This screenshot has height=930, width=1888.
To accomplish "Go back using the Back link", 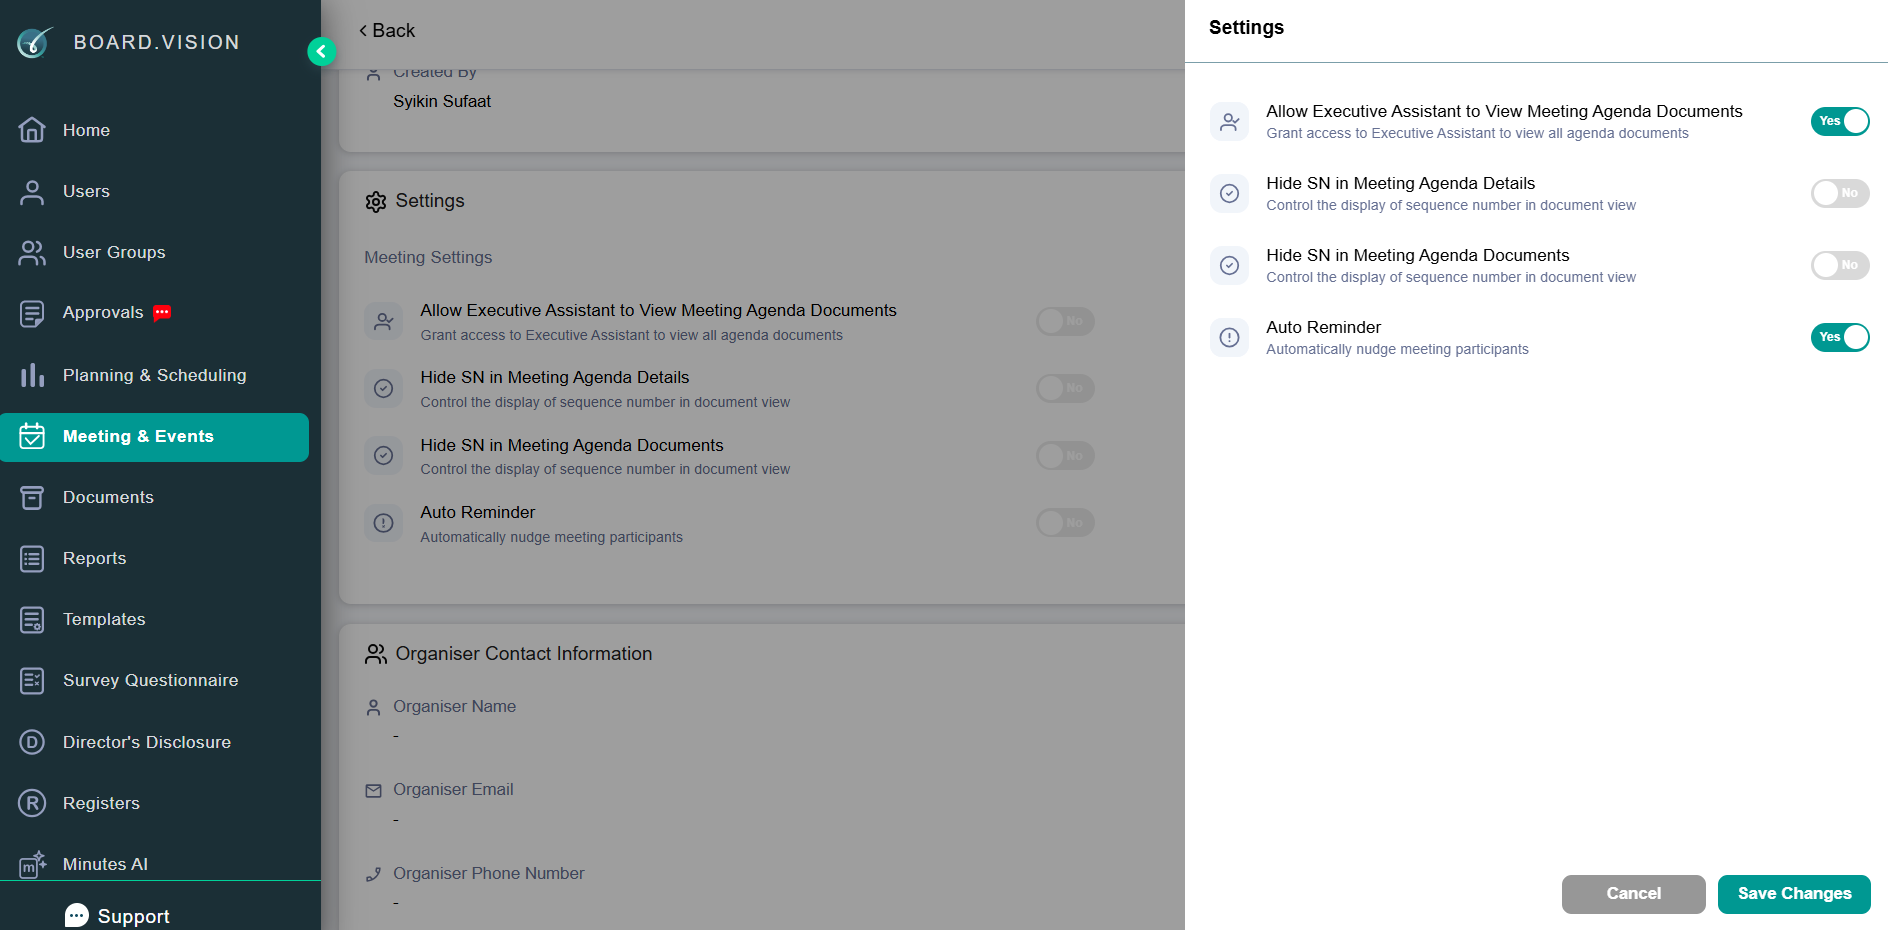I will coord(387,31).
